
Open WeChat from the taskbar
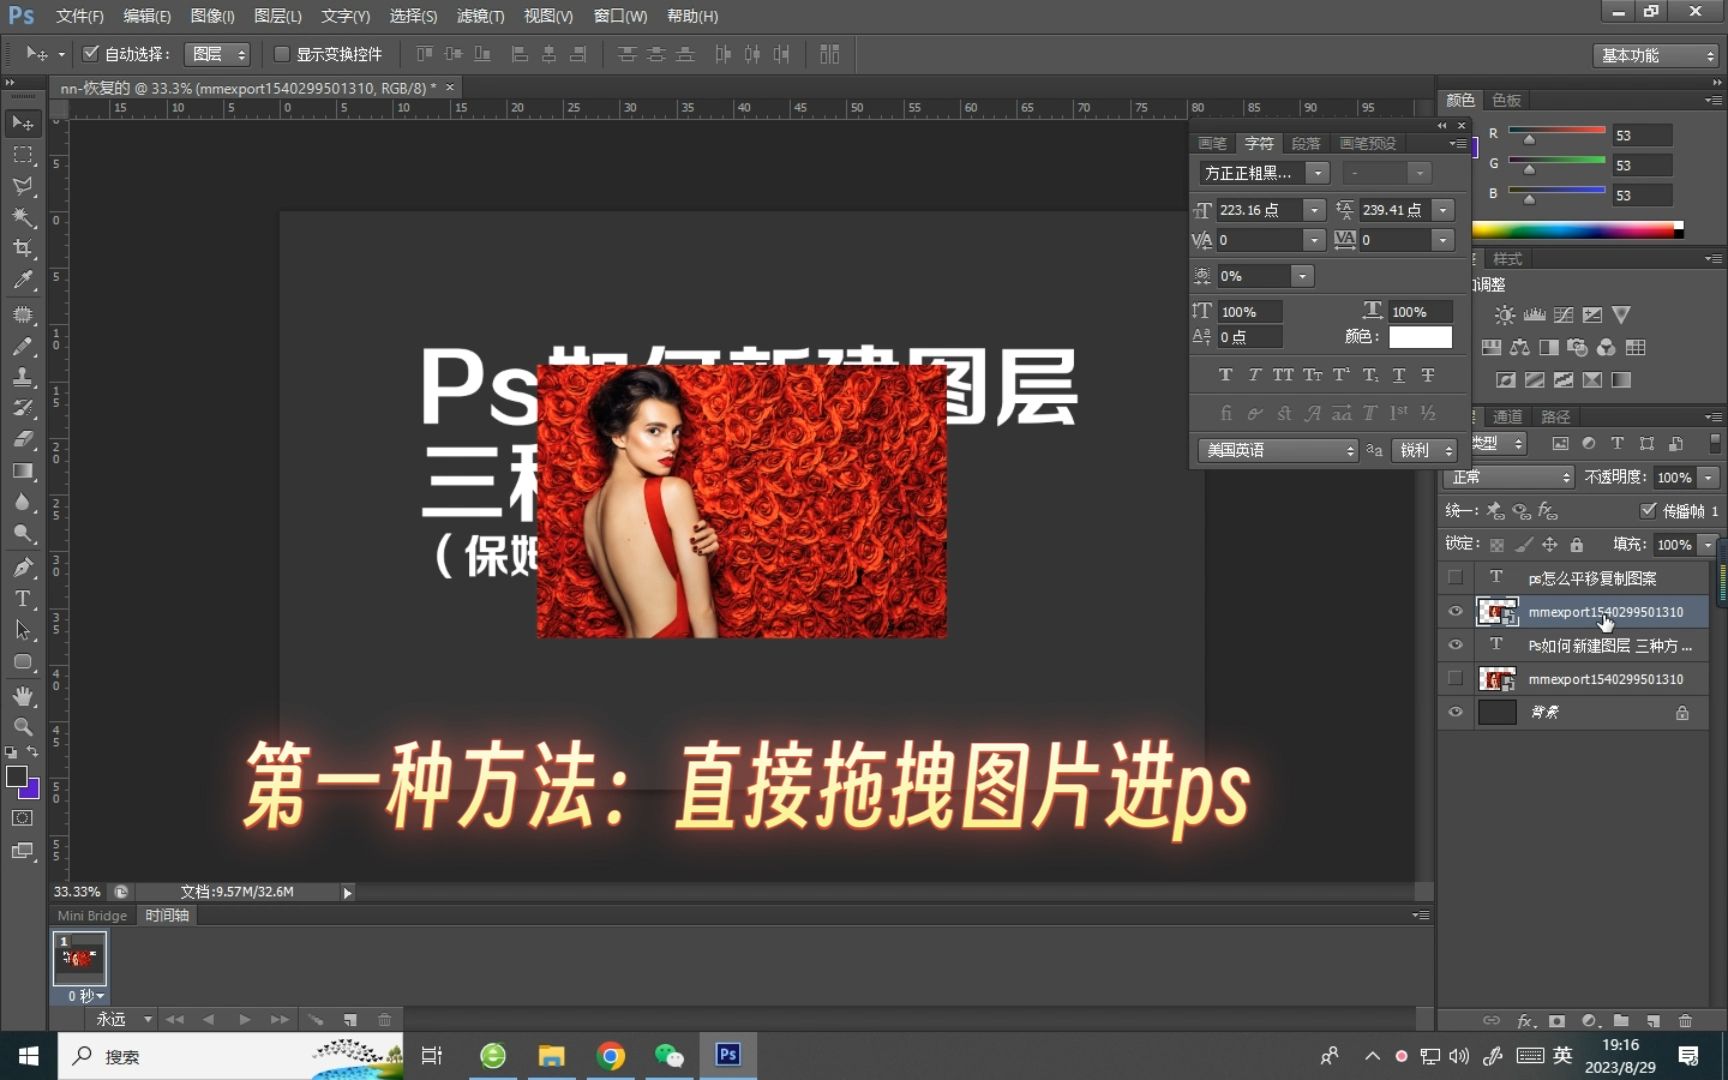pos(669,1056)
